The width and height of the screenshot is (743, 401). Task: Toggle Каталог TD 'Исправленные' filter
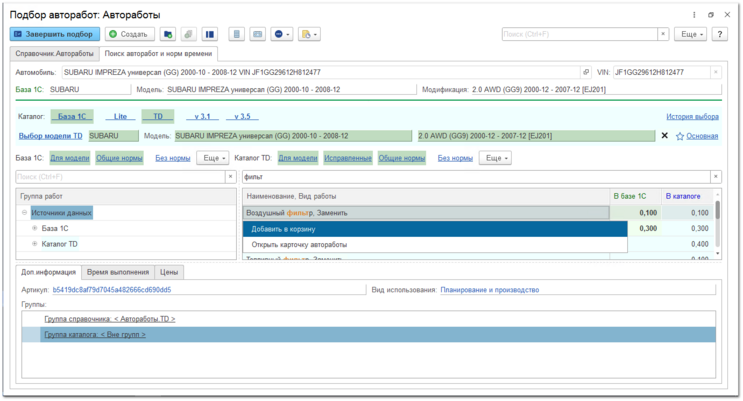click(x=348, y=158)
